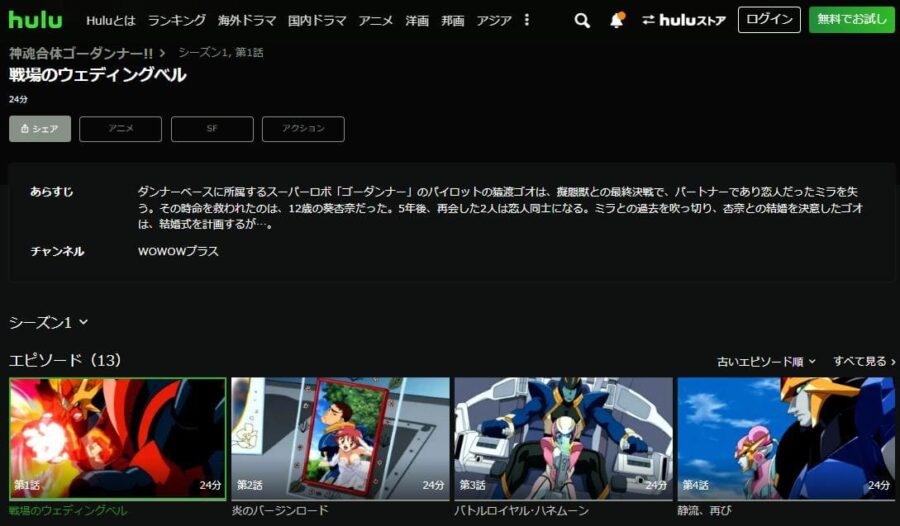
Task: Click the シェア share button
Action: click(40, 129)
